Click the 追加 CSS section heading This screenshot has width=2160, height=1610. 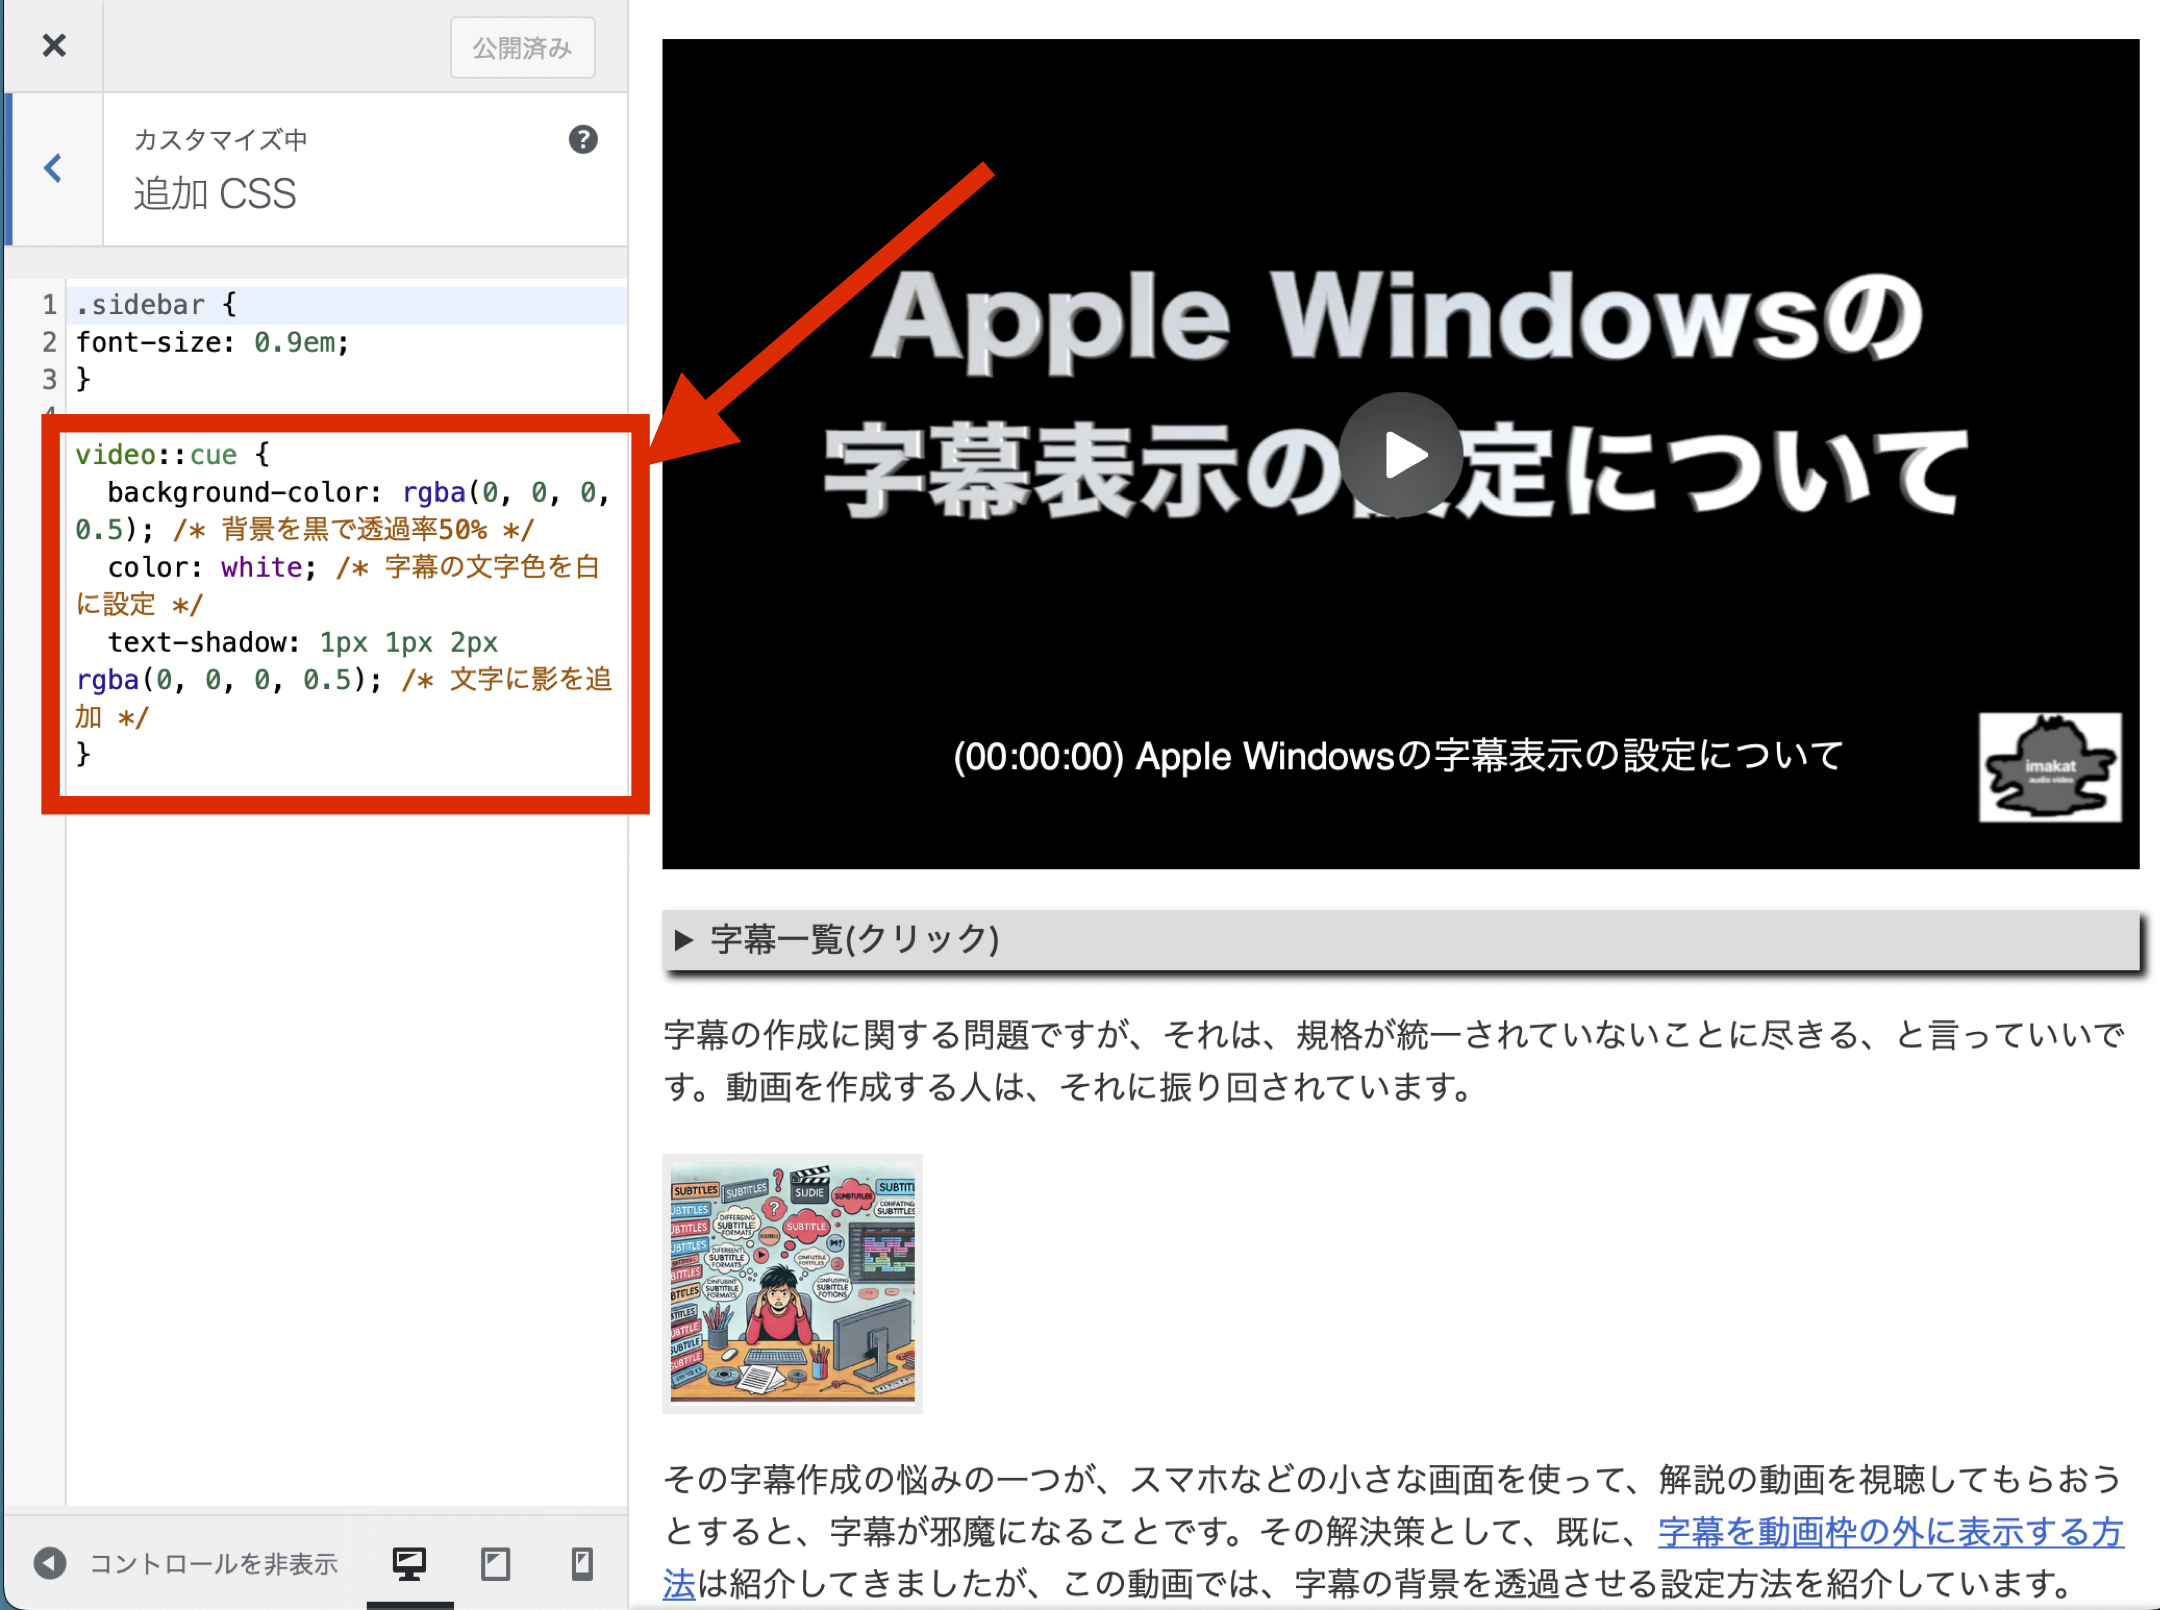215,194
